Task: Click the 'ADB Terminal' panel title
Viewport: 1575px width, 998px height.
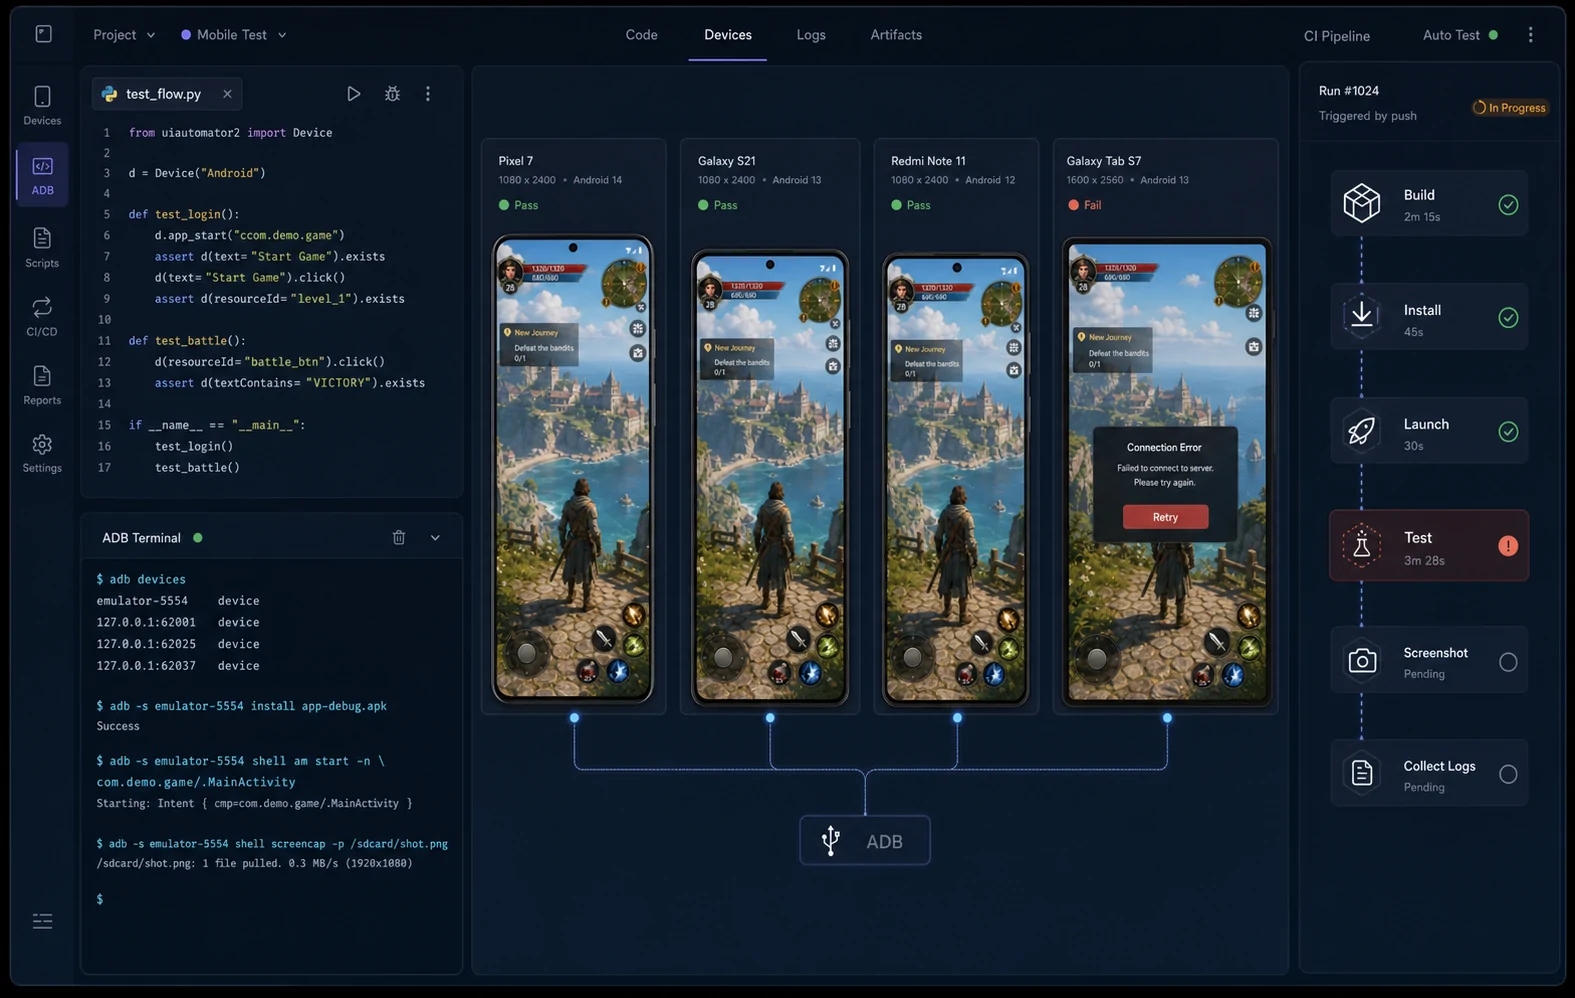Action: 141,538
